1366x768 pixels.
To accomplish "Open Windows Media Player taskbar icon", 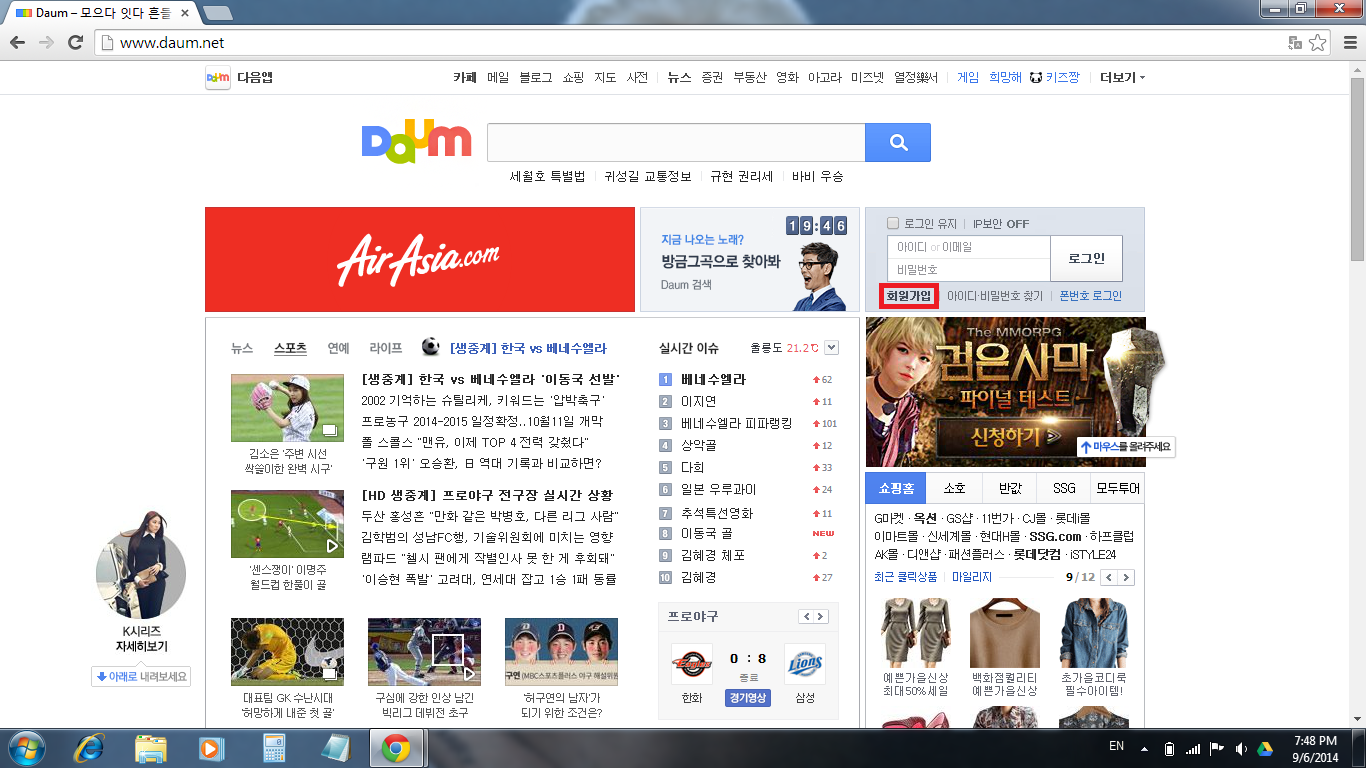I will click(211, 748).
